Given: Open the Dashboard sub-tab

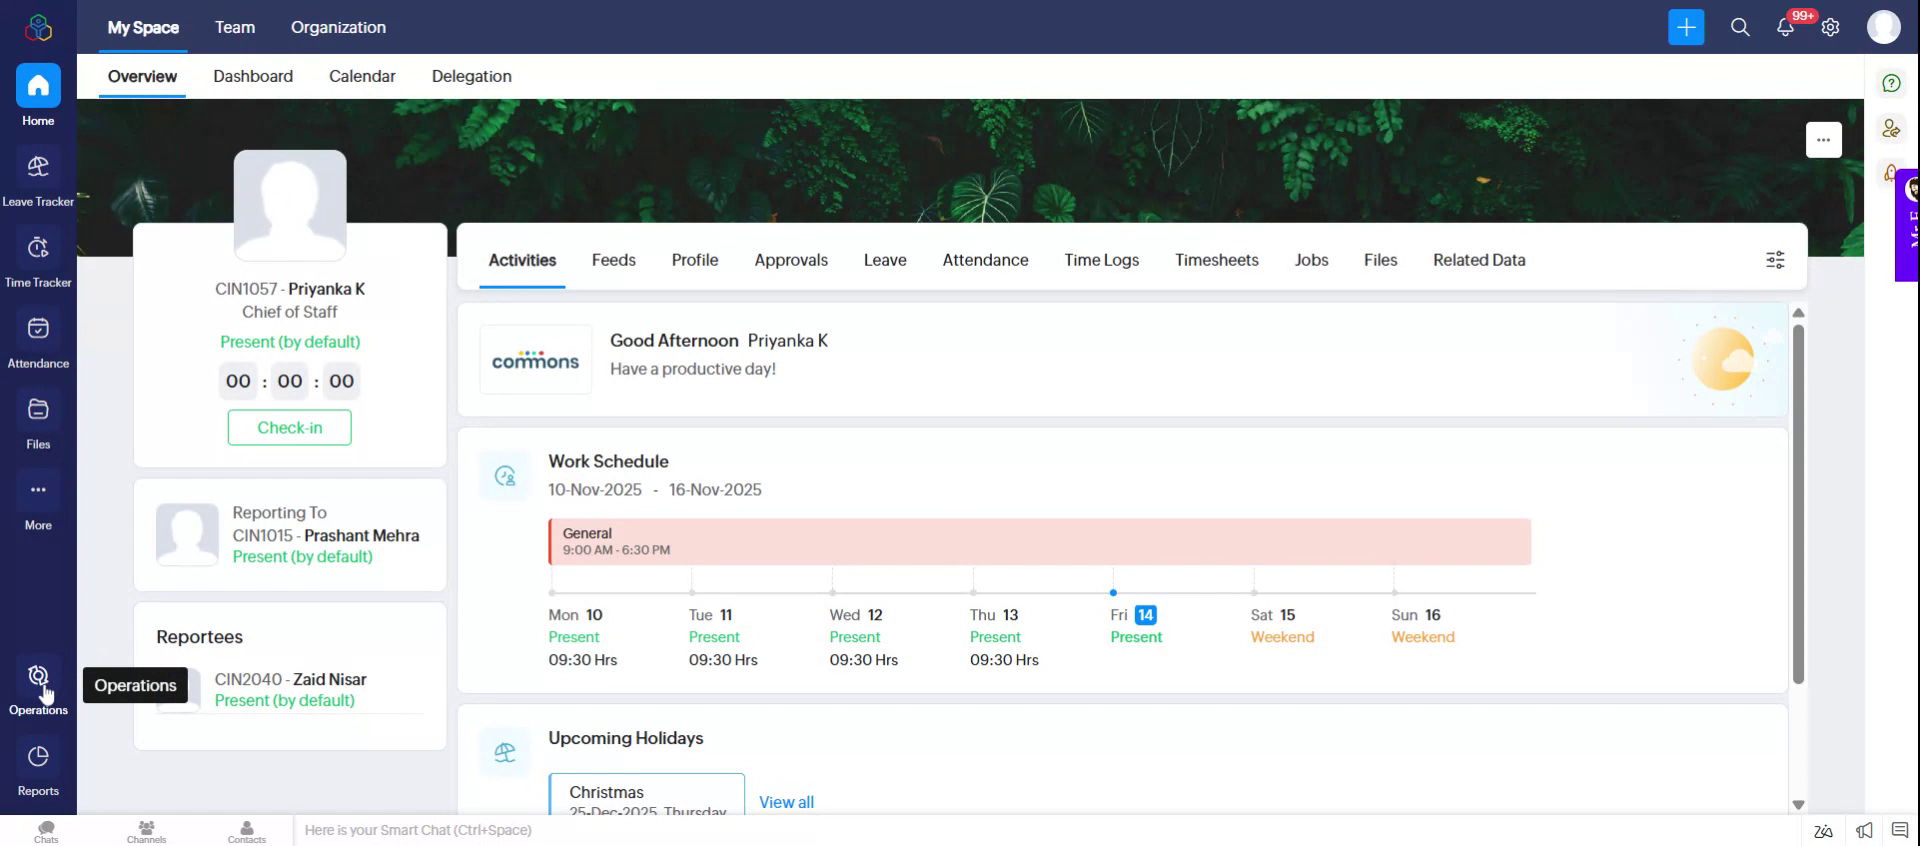Looking at the screenshot, I should [253, 76].
